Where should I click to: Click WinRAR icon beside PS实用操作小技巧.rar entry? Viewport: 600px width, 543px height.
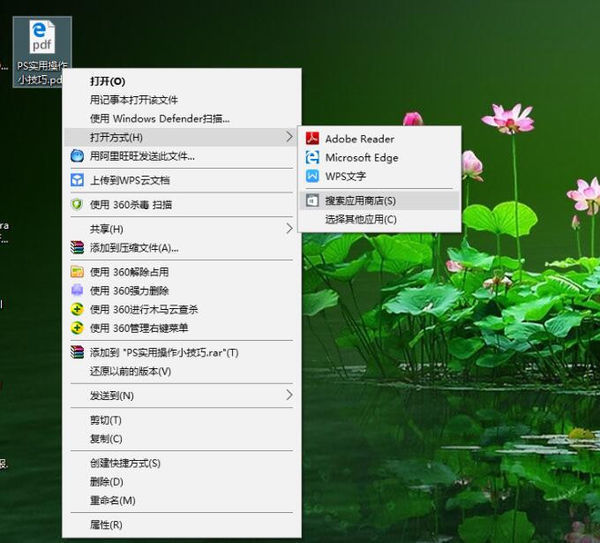pos(77,352)
